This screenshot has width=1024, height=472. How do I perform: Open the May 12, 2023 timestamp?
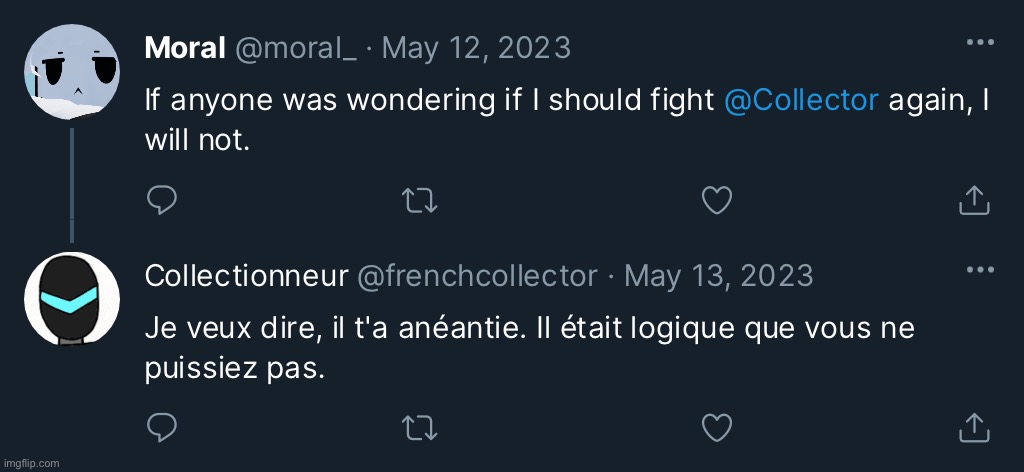click(x=476, y=47)
